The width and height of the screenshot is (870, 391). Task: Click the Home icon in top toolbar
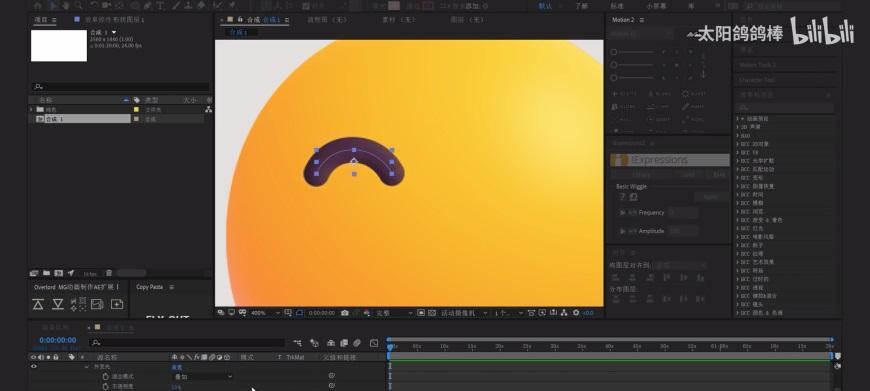click(38, 6)
